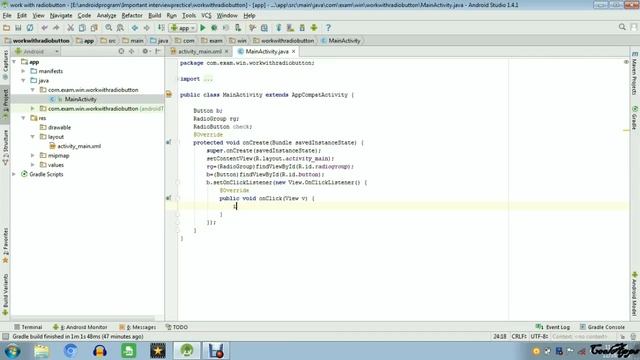
Task: Open the Terminal tool window
Action: (28, 327)
